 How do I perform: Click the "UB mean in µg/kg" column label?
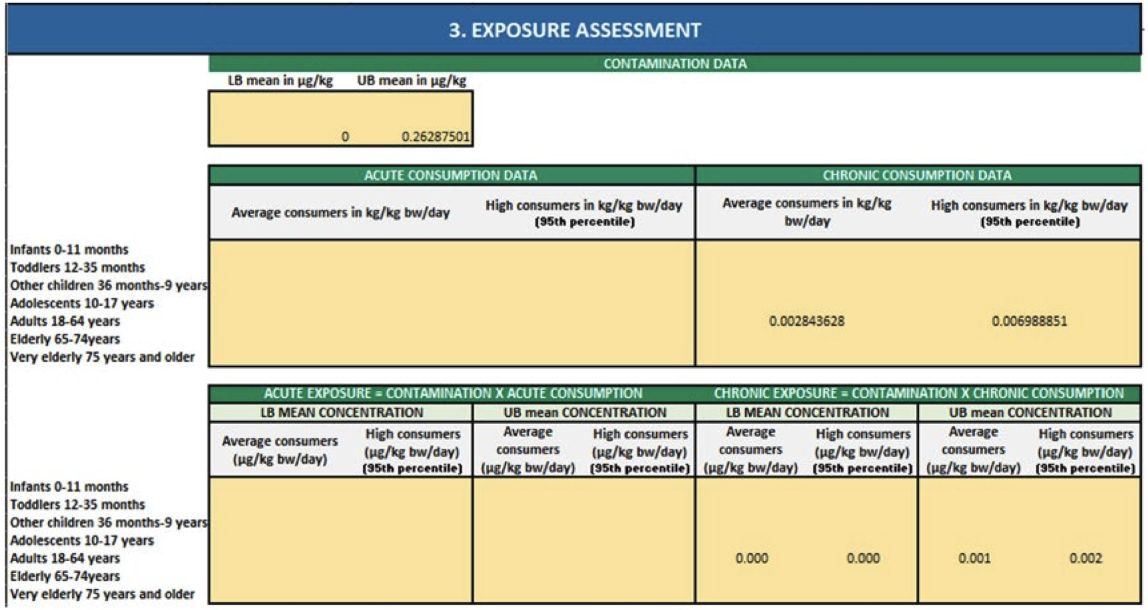click(412, 81)
